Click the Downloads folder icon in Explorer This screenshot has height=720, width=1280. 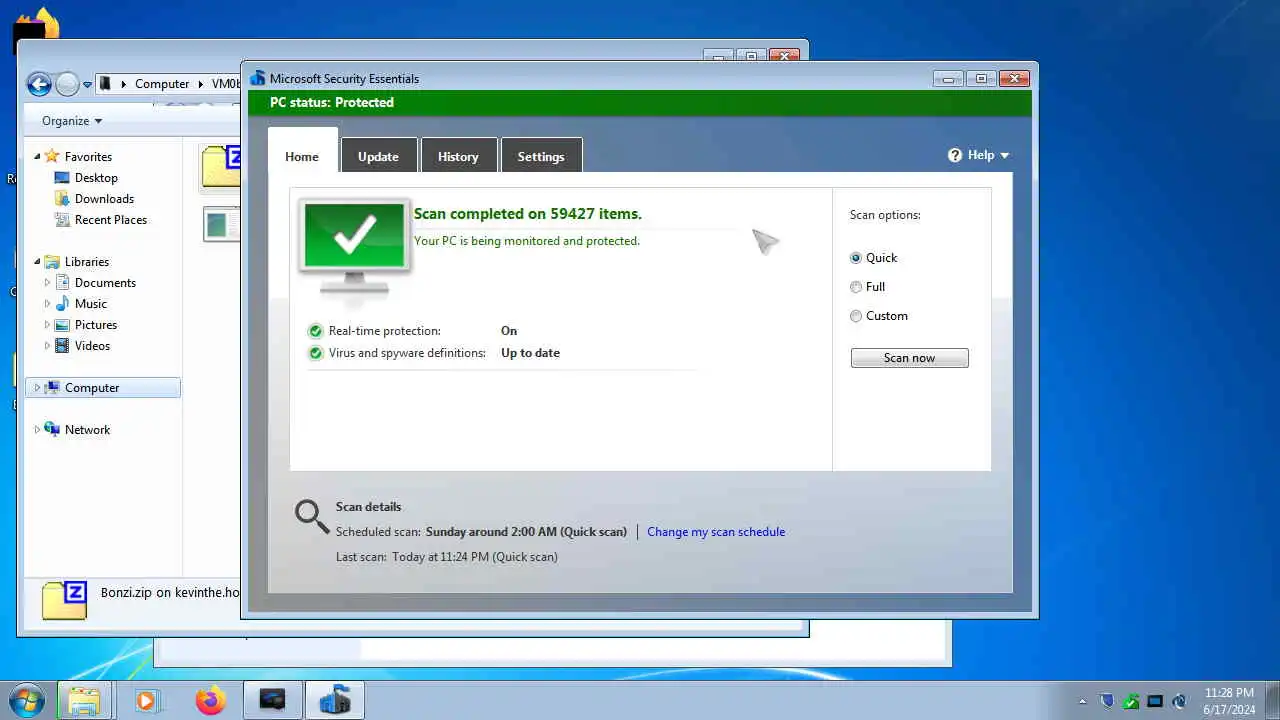tap(62, 198)
